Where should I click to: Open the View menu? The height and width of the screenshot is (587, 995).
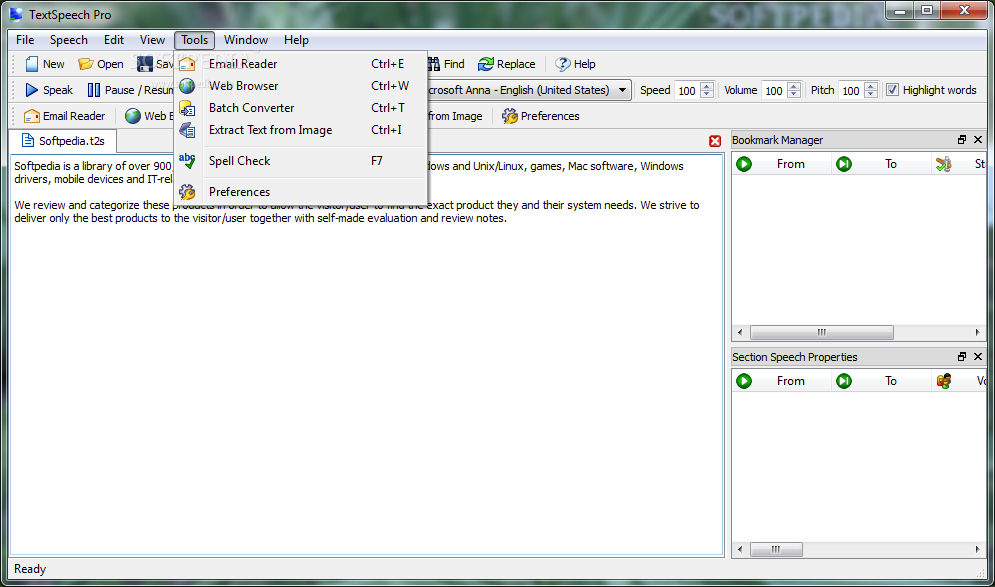pyautogui.click(x=152, y=40)
